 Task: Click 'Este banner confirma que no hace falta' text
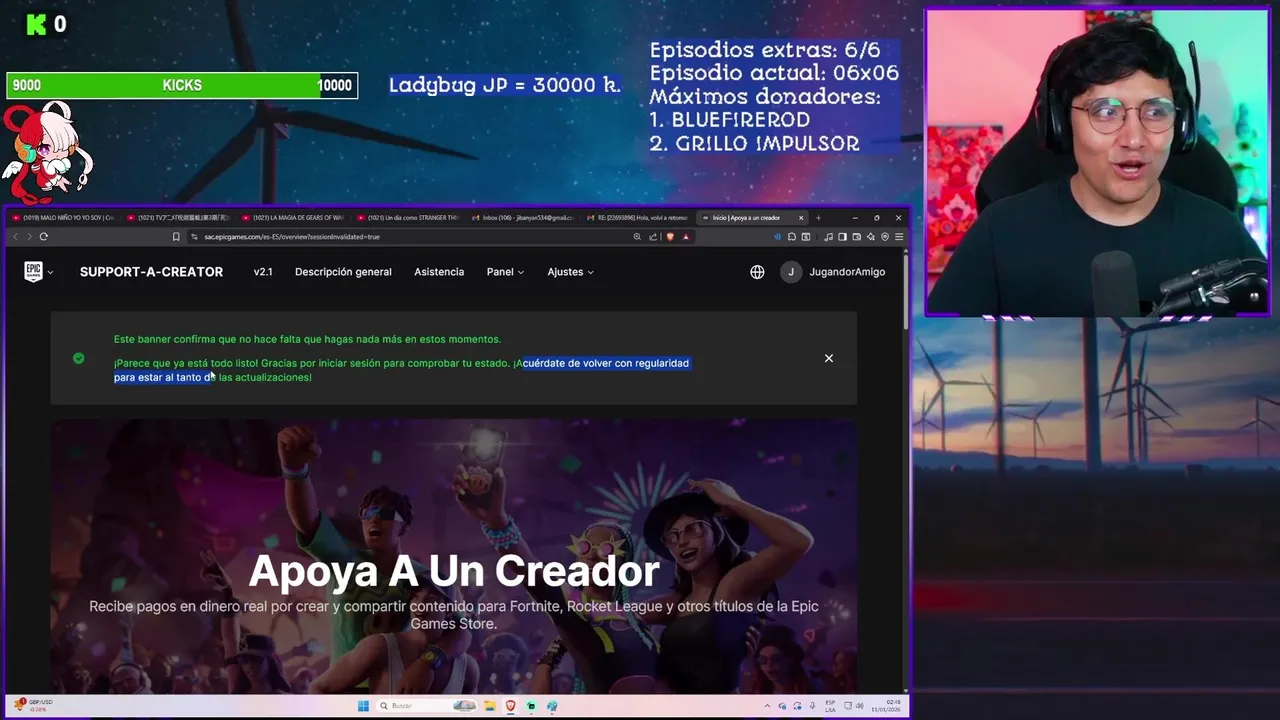click(307, 339)
